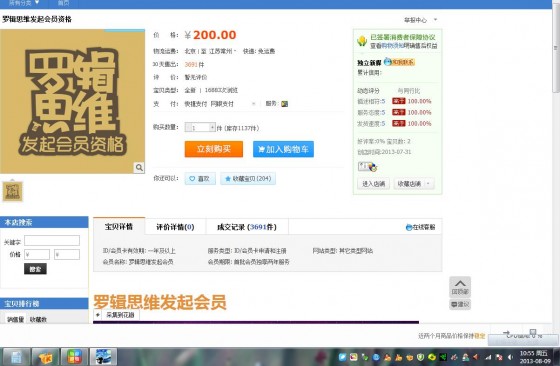Click the consumer protection tulip icon

[x=362, y=41]
